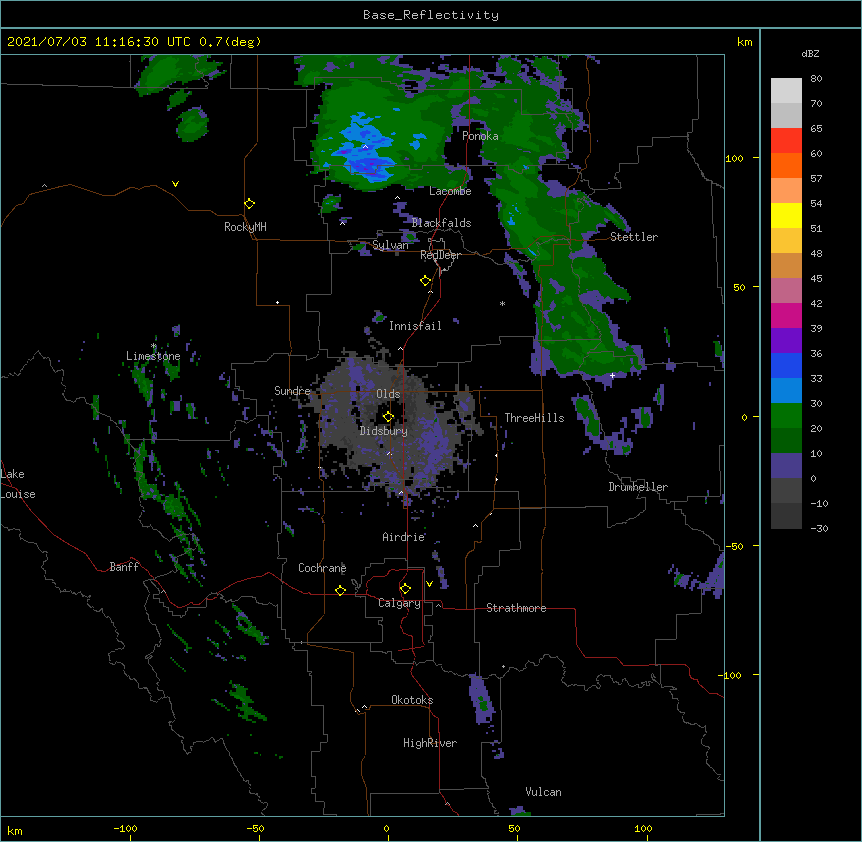Pick the purple 39 dBZ legend swatch
The width and height of the screenshot is (862, 842).
click(x=786, y=341)
